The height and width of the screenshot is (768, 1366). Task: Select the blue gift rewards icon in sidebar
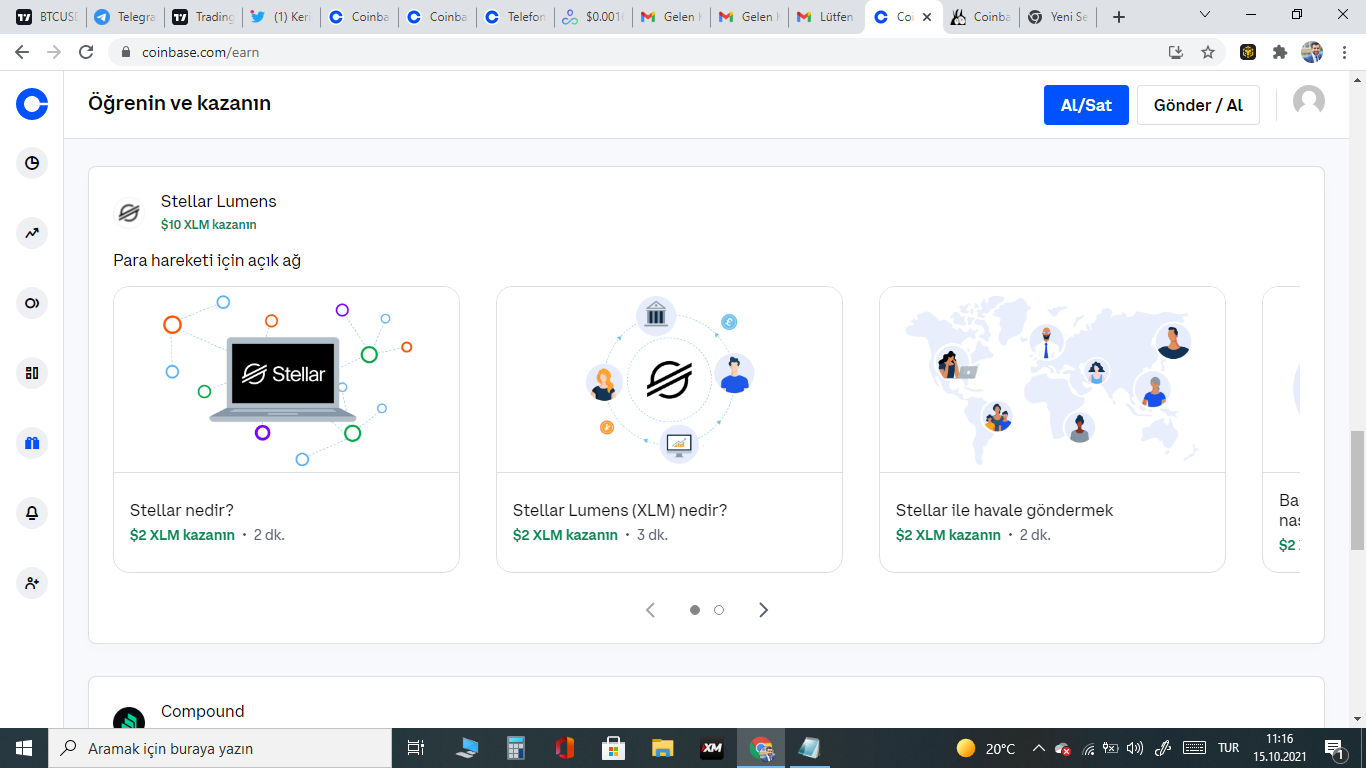click(x=32, y=443)
